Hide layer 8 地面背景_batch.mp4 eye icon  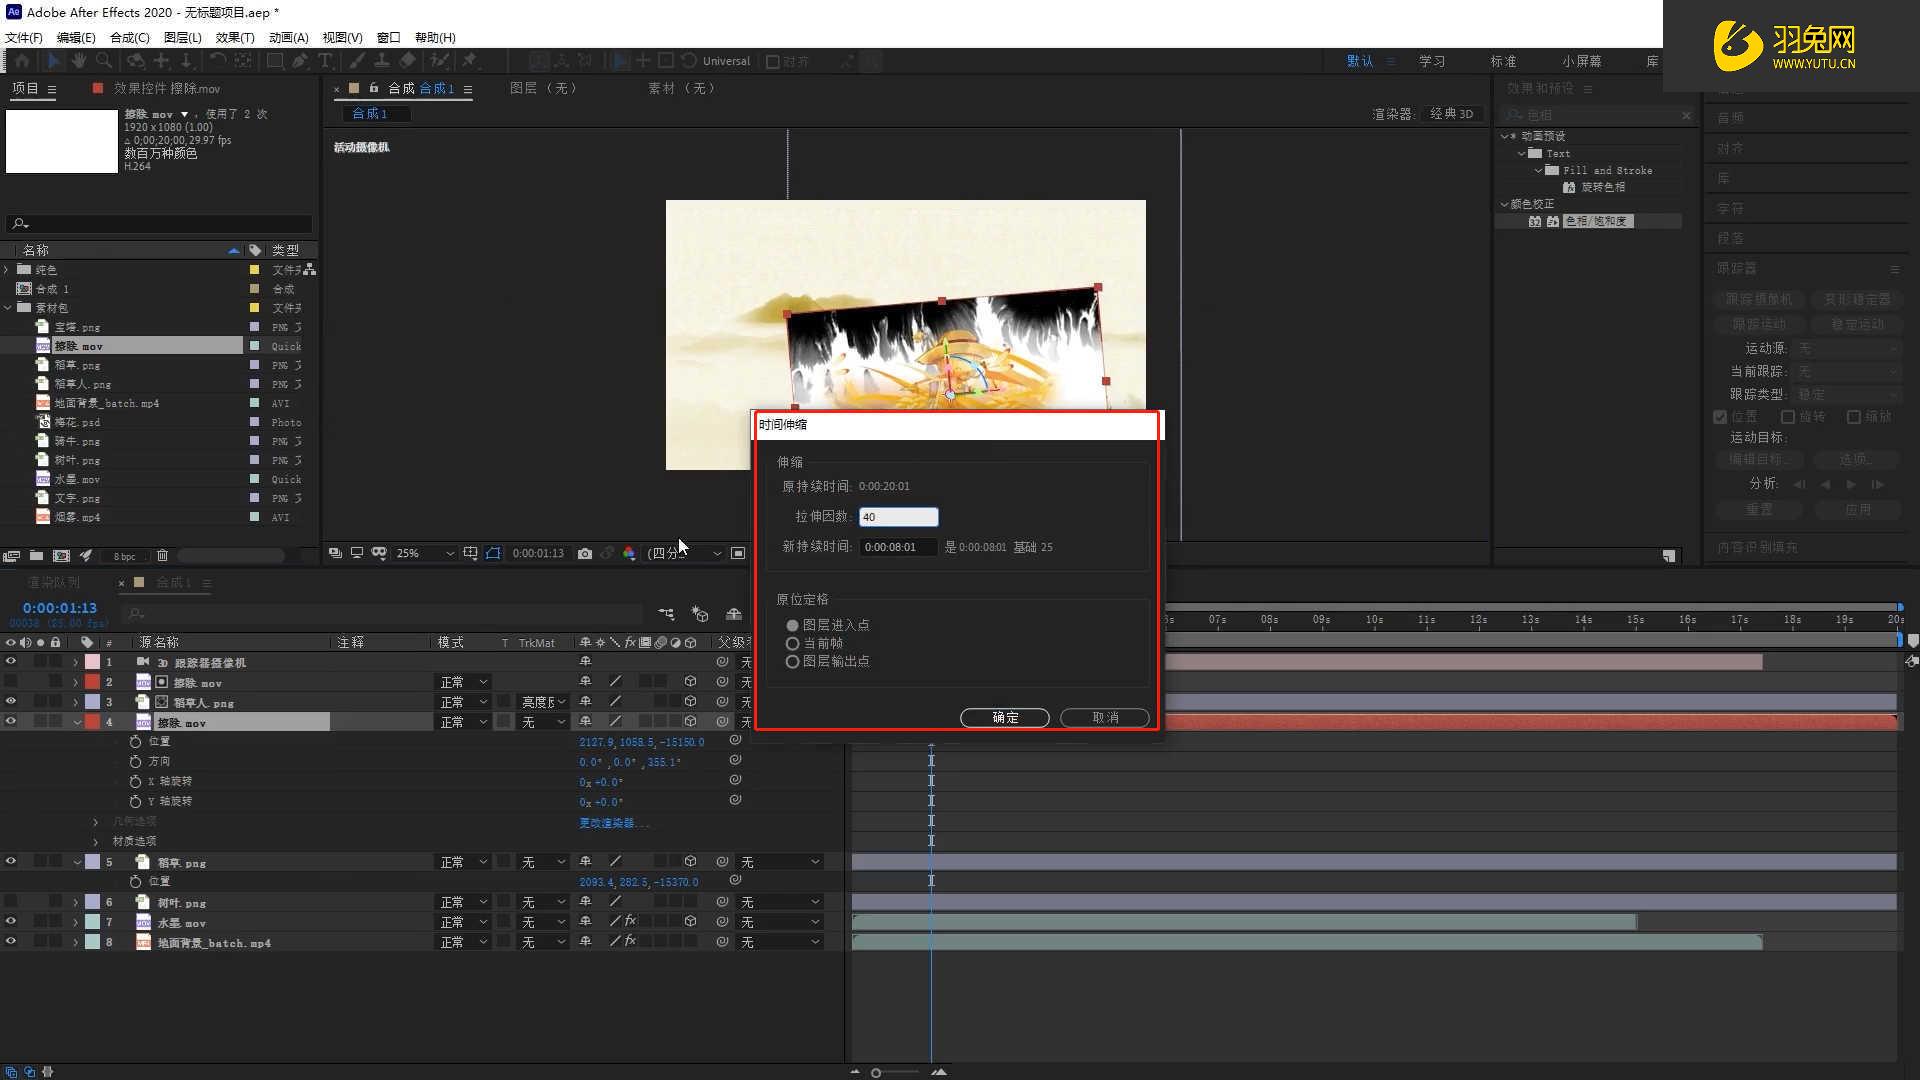point(11,941)
